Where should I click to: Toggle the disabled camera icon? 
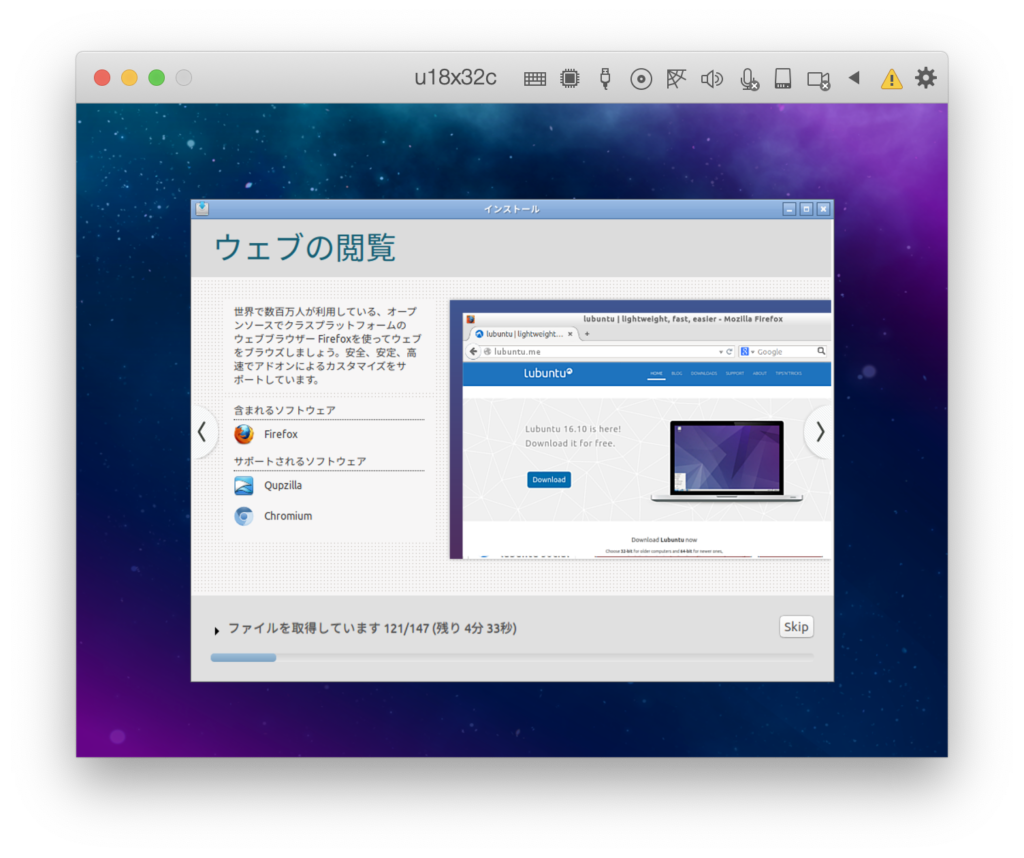click(x=819, y=79)
